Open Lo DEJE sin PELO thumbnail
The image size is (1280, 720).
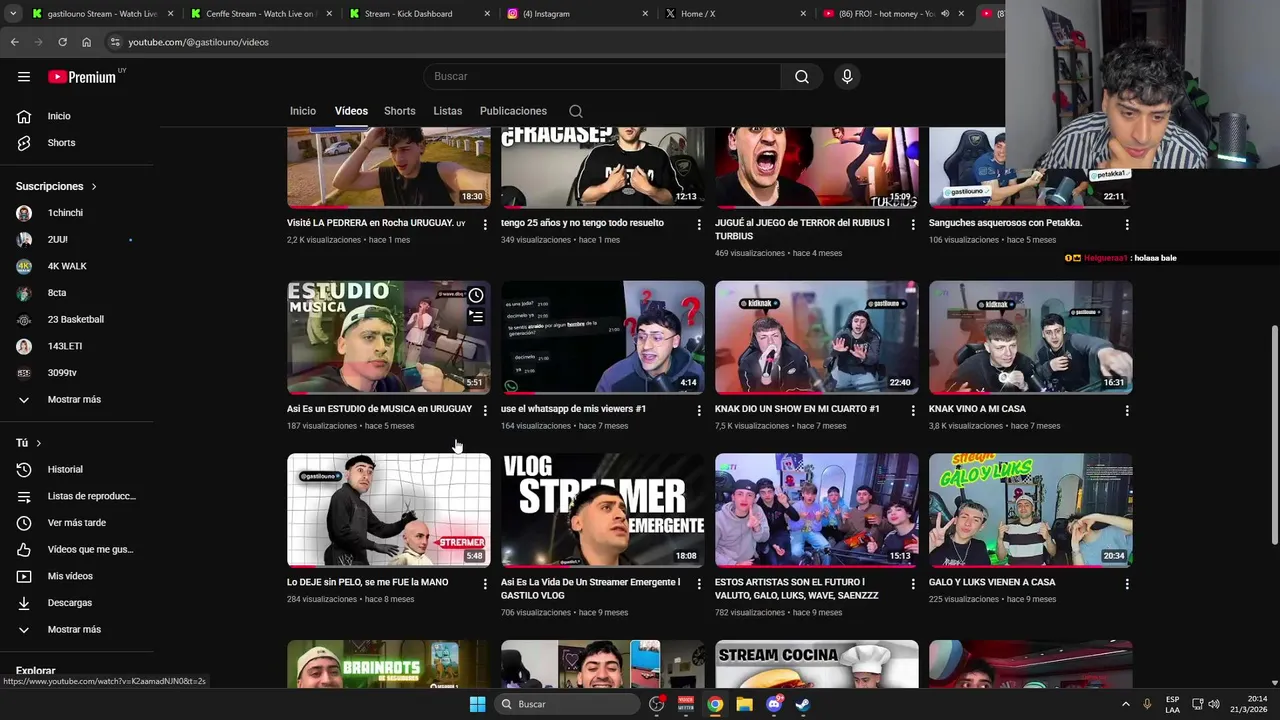(388, 510)
